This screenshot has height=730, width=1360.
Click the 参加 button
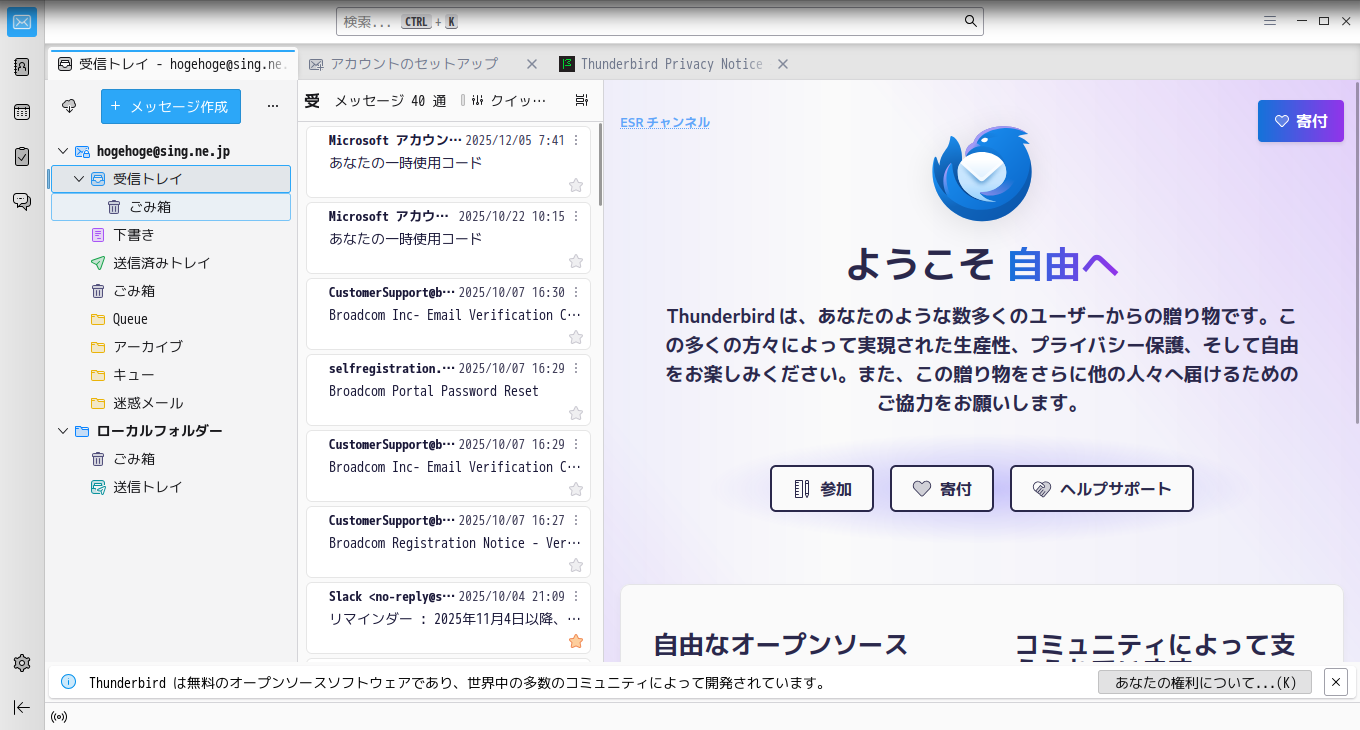[822, 489]
